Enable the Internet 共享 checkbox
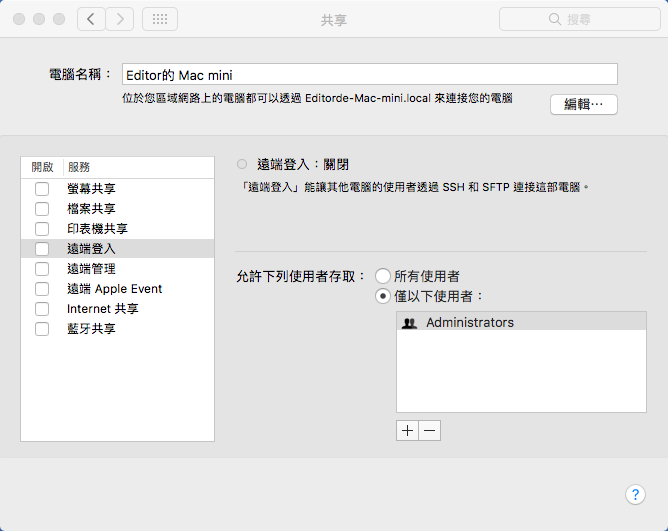 tap(42, 309)
